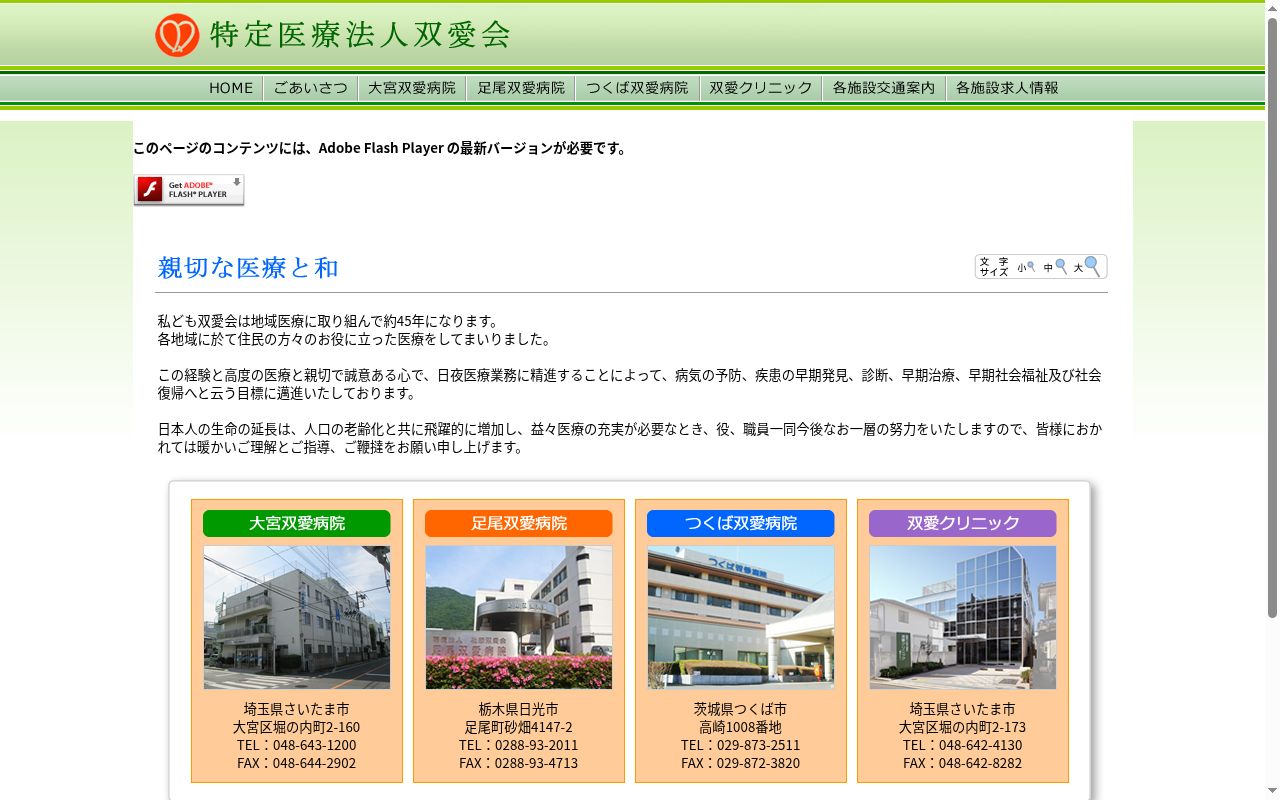Open the 双愛クリニック building photo
This screenshot has width=1280, height=800.
pyautogui.click(x=963, y=617)
